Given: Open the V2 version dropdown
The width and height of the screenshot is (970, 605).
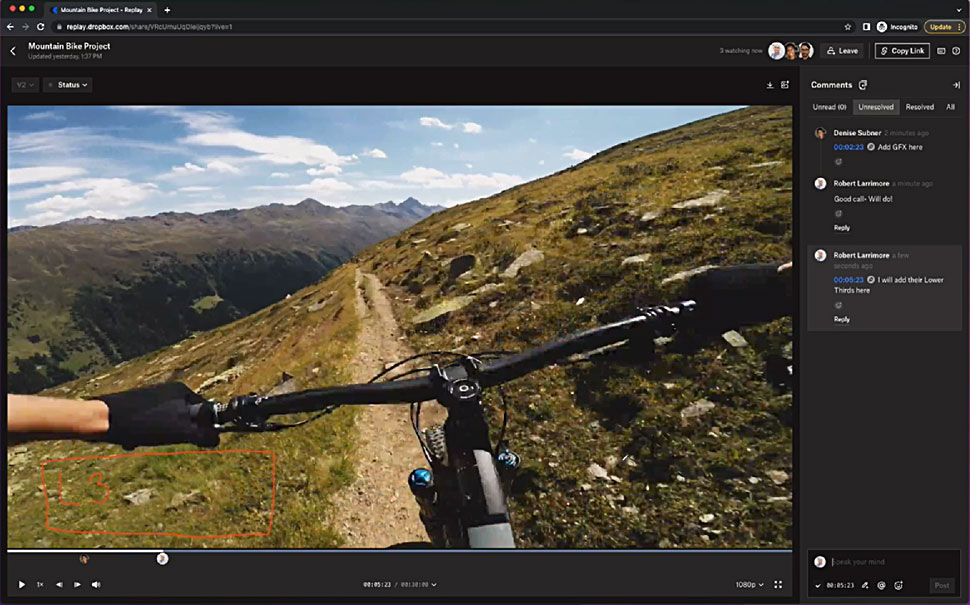Looking at the screenshot, I should click(25, 85).
